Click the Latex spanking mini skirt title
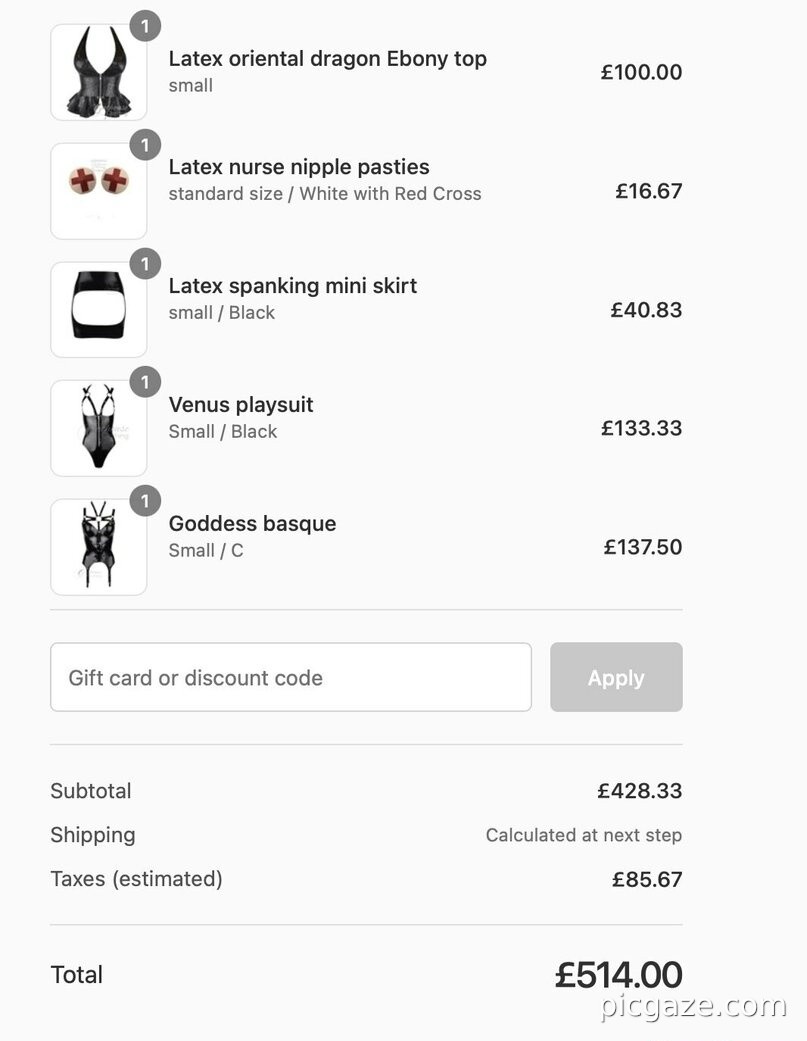This screenshot has width=807, height=1041. click(x=292, y=286)
